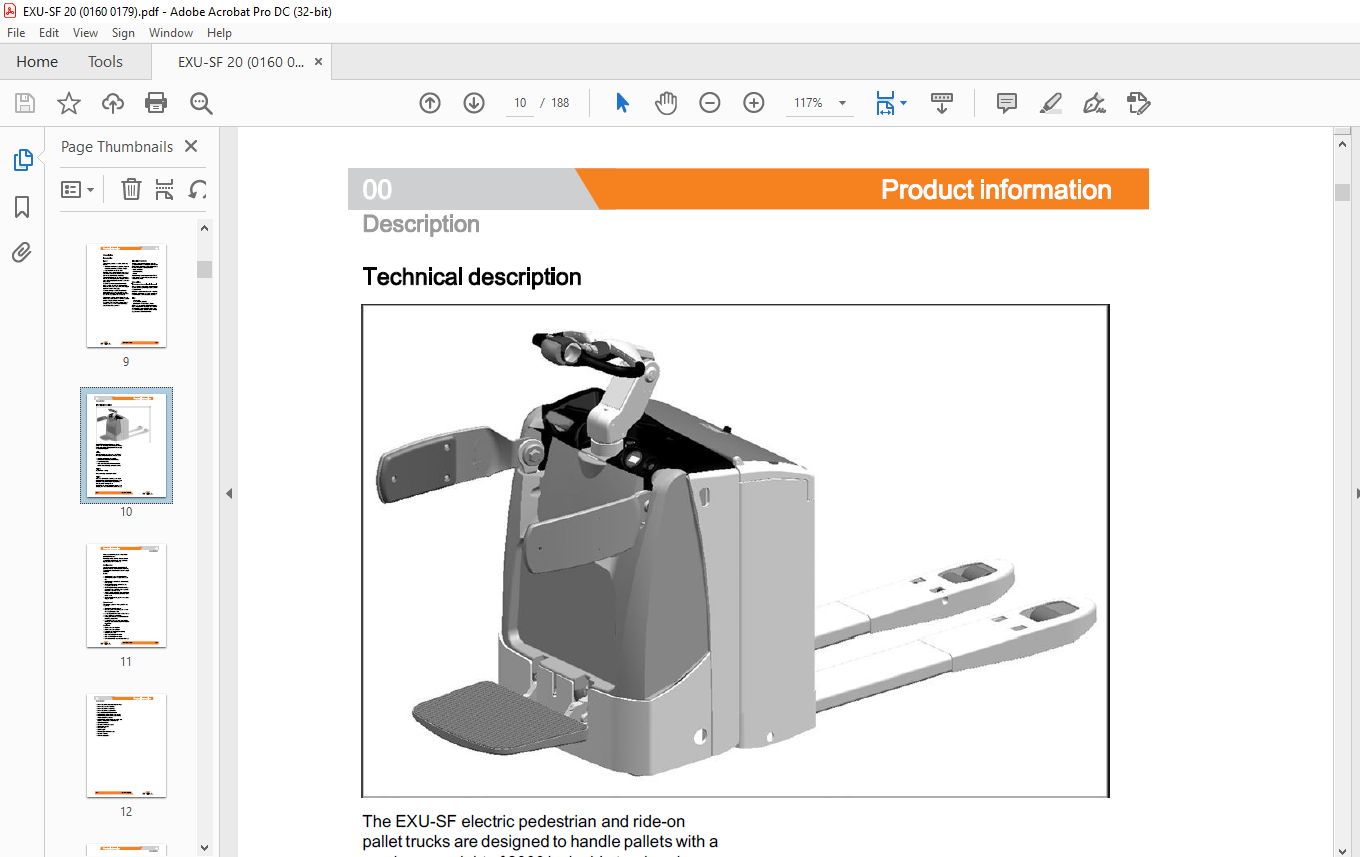Viewport: 1360px width, 857px height.
Task: Select the EXU-SF 20 document tab
Action: (x=241, y=62)
